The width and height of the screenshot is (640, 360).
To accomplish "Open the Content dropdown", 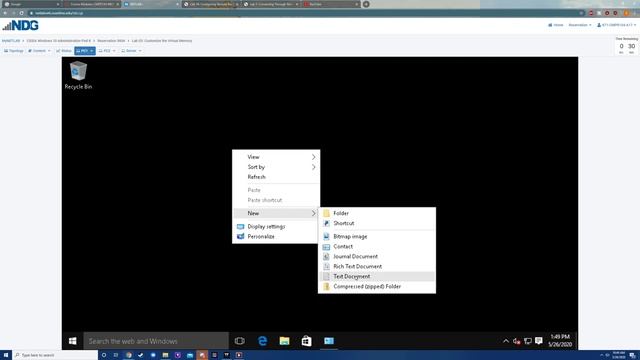I will point(39,51).
